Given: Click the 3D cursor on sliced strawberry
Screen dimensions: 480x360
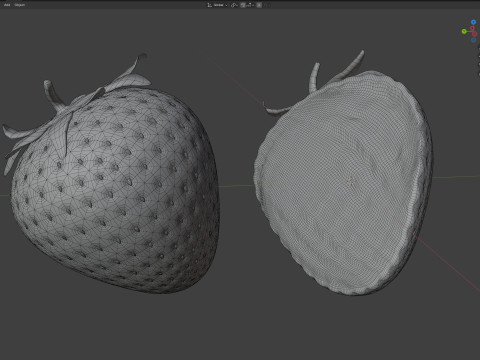Looking at the screenshot, I should 351,181.
